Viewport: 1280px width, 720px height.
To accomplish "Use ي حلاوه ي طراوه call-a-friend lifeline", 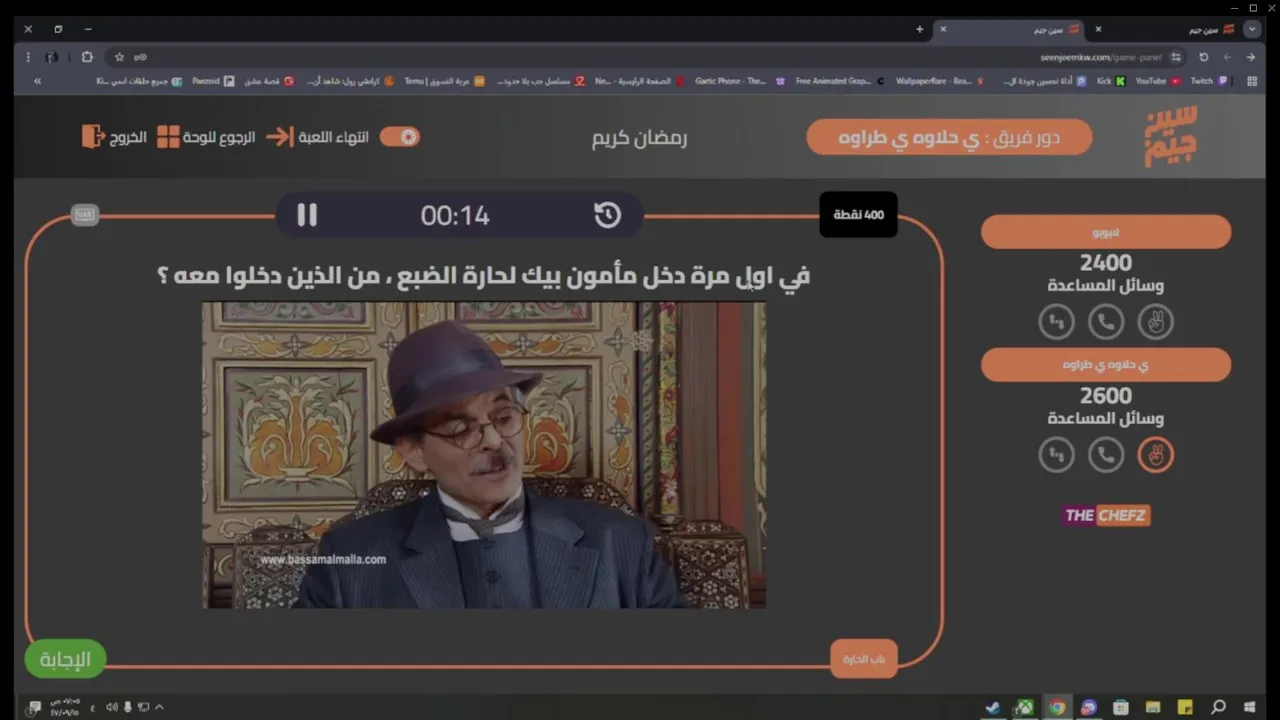I will pos(1106,455).
